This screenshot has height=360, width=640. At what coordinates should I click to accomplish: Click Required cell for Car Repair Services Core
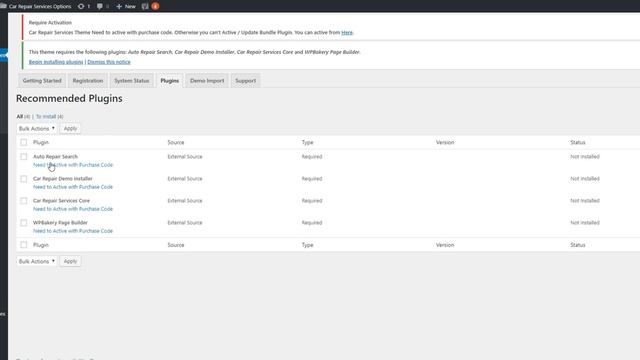point(312,201)
